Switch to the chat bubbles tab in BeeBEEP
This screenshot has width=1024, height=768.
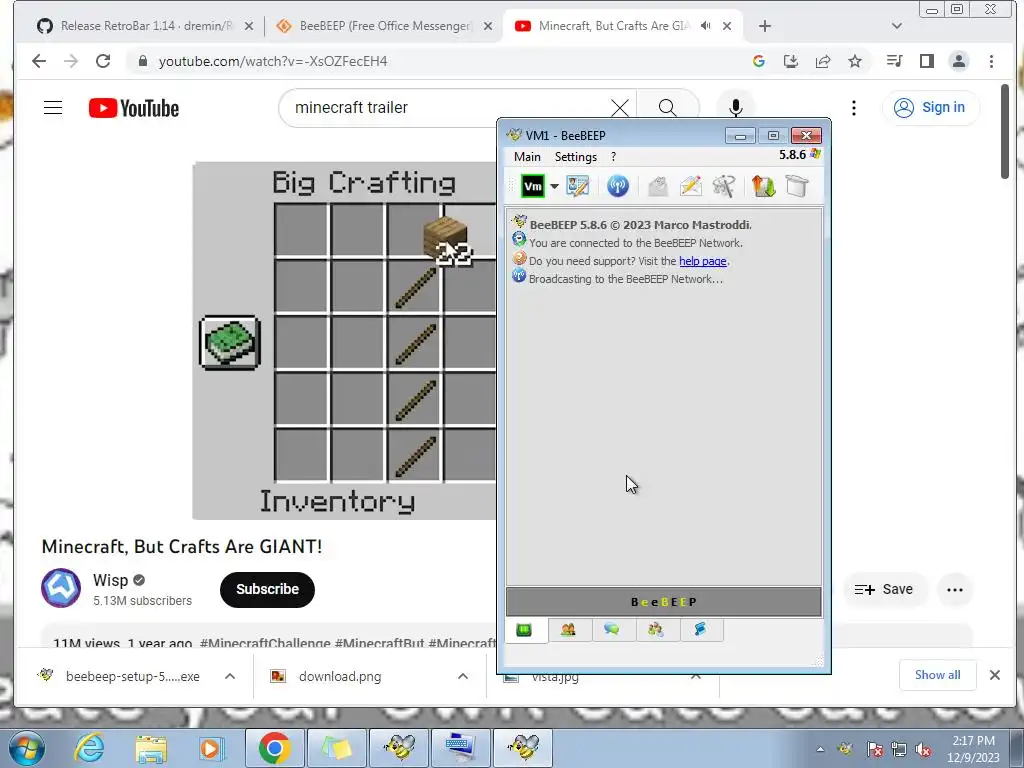pos(612,630)
